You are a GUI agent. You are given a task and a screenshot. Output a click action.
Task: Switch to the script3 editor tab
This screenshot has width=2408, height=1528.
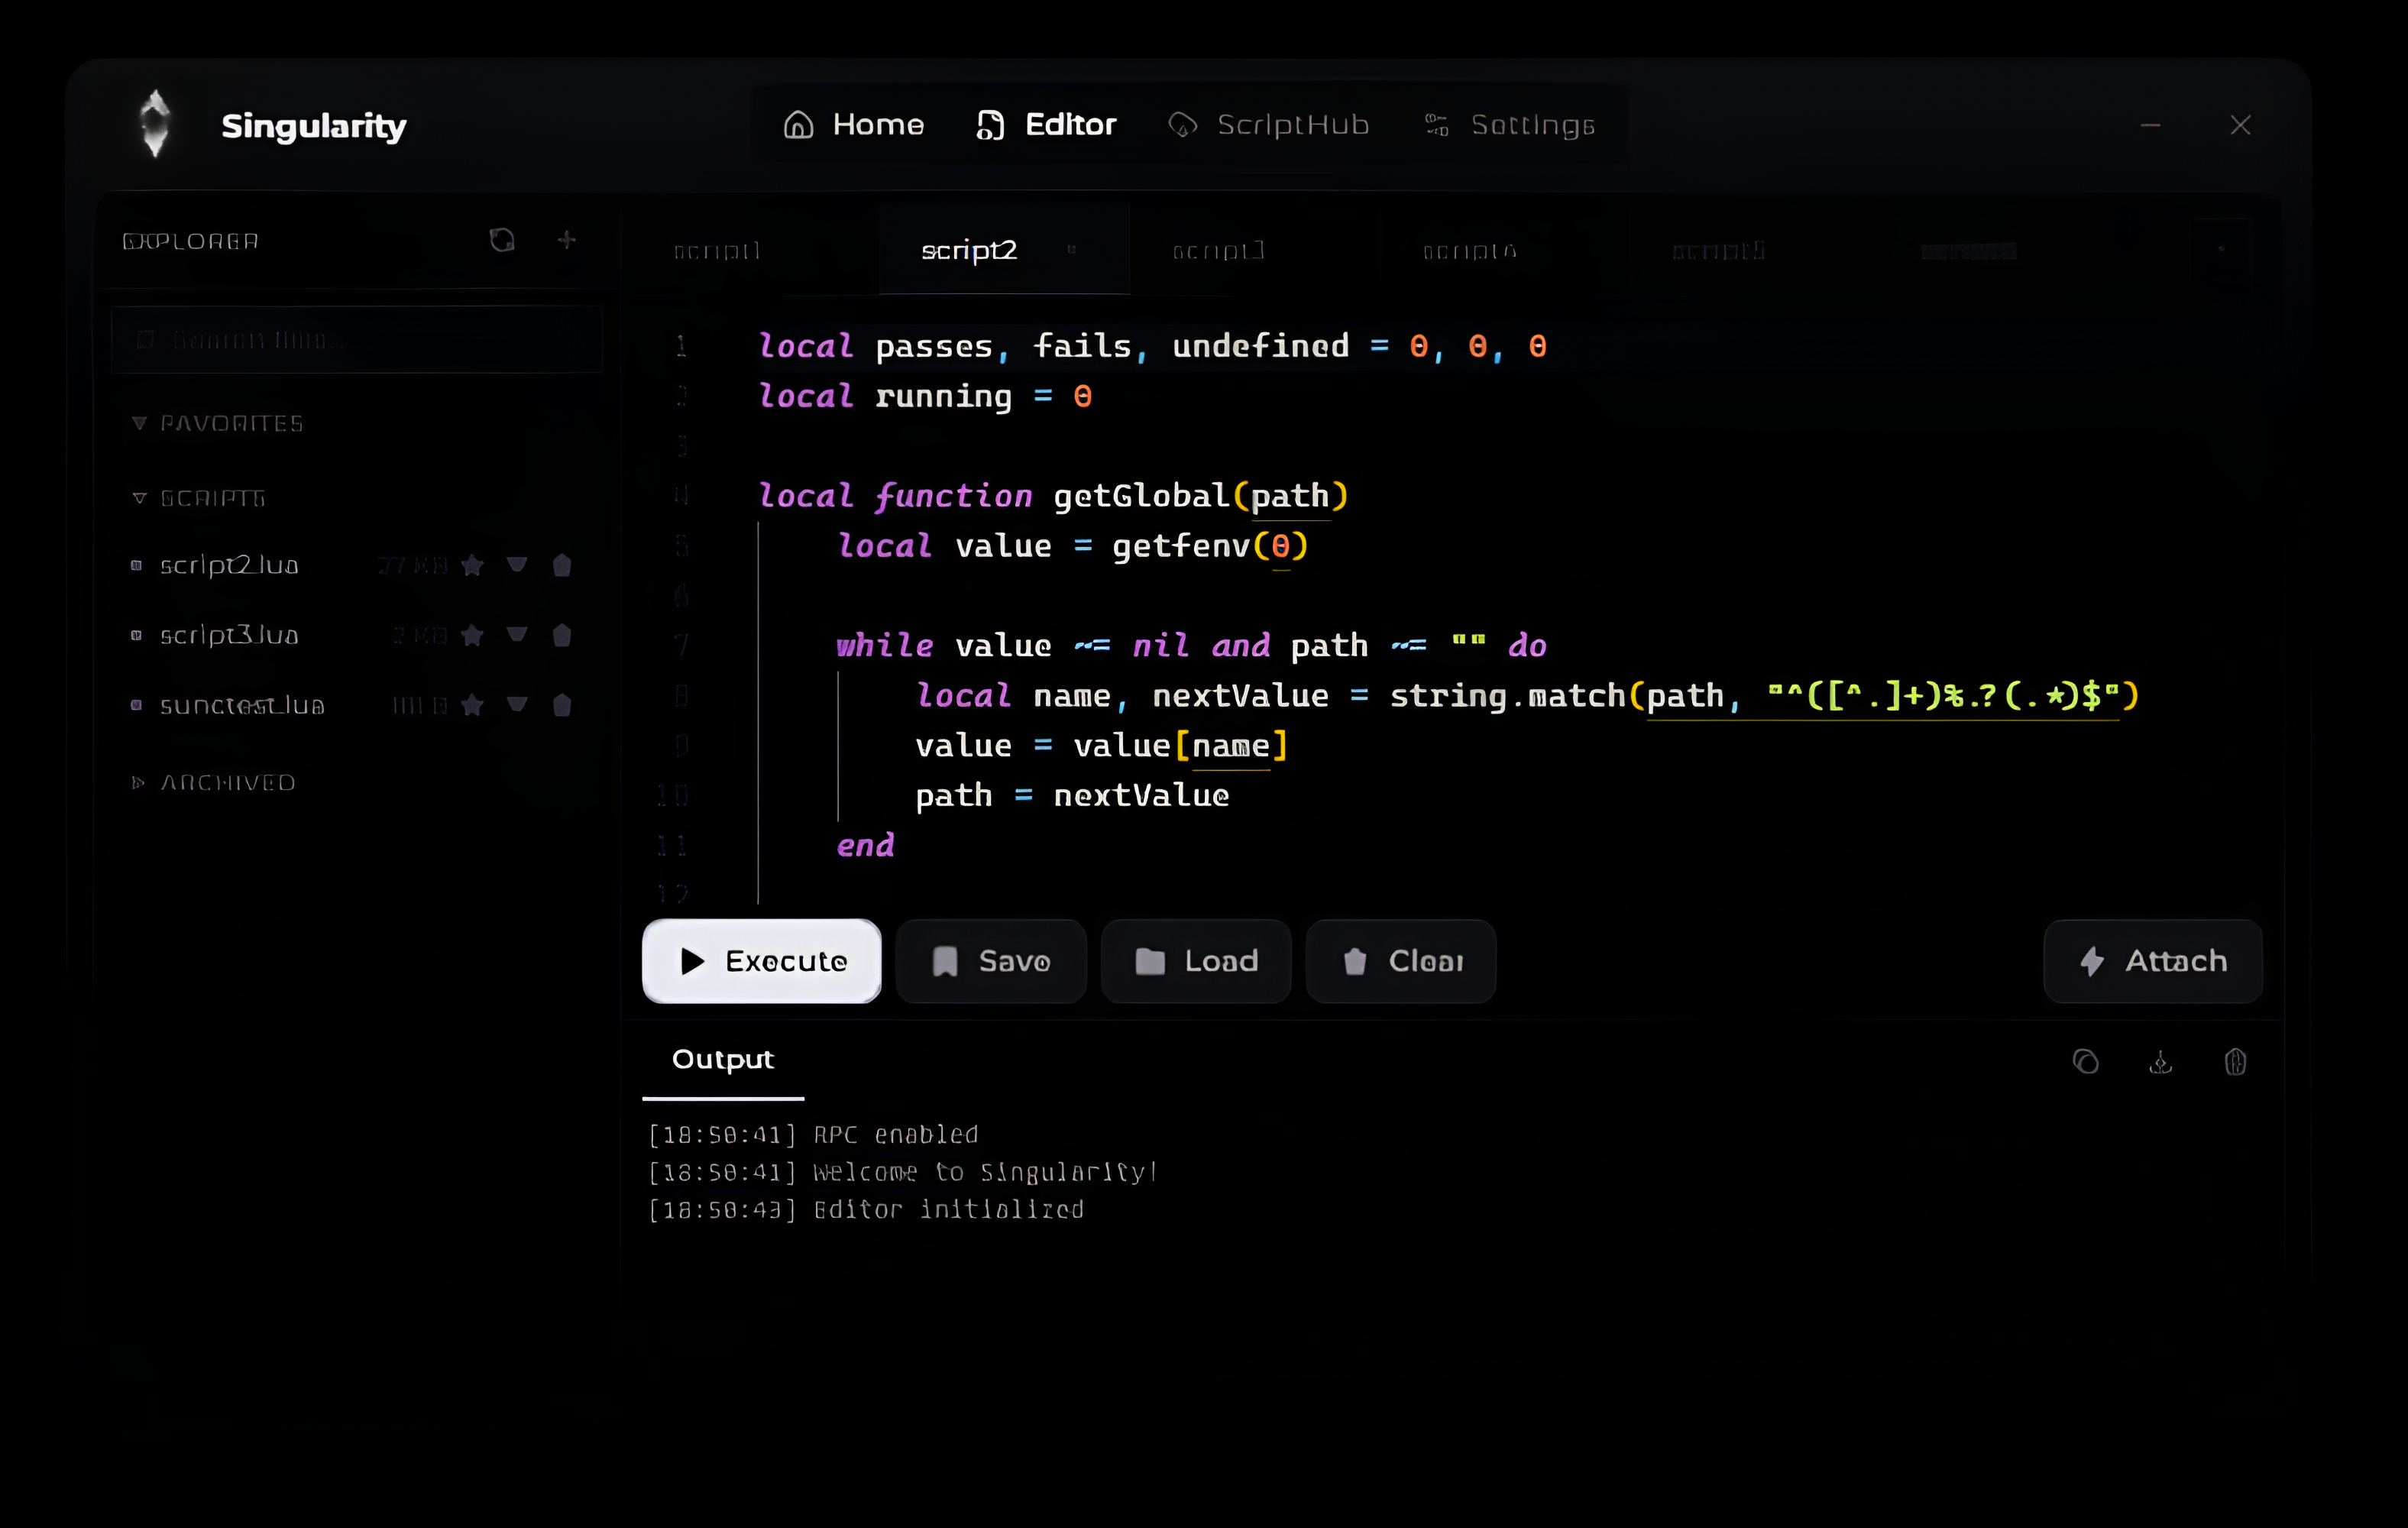tap(1218, 251)
